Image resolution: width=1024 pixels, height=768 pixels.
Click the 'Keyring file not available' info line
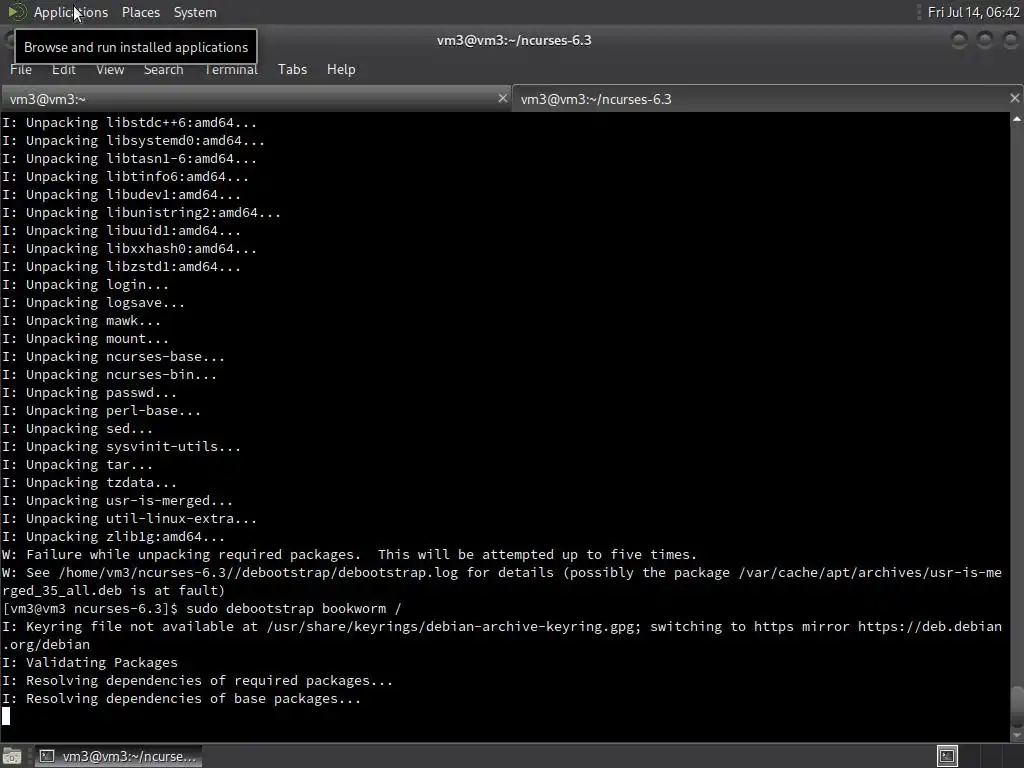(x=502, y=635)
